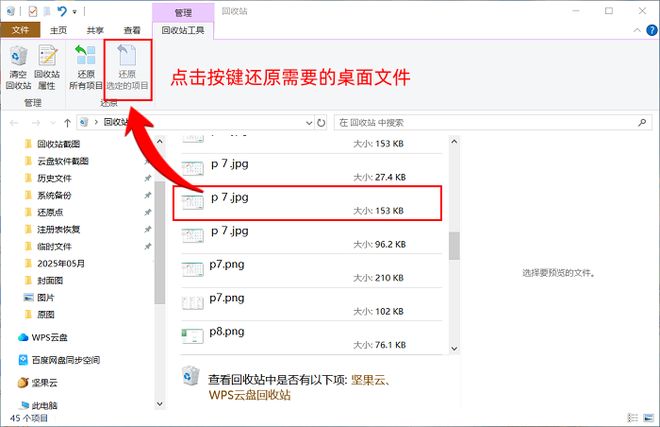
Task: Restore the selected items (还原选定的项目)
Action: 127,67
